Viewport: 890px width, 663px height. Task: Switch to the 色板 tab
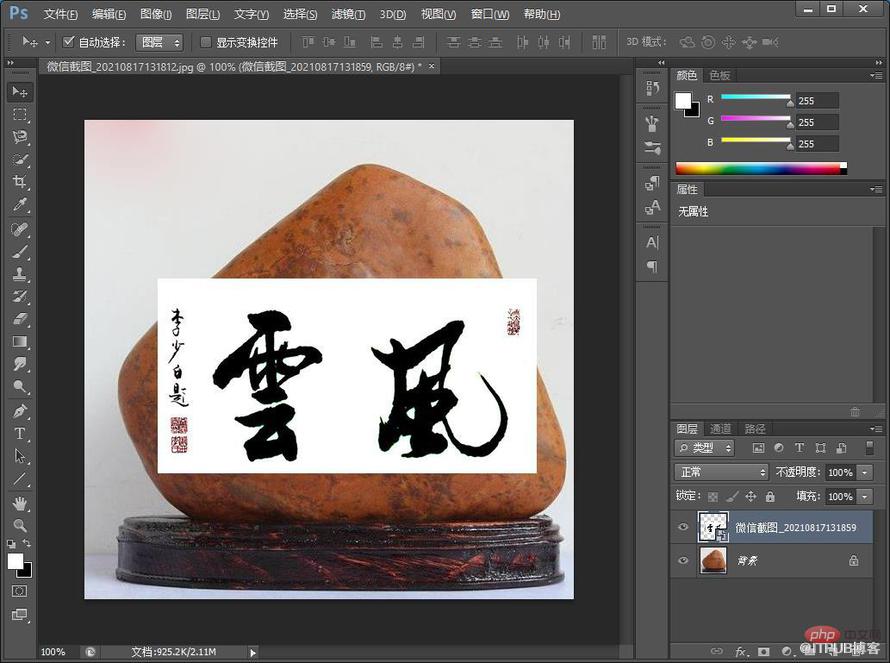click(720, 75)
